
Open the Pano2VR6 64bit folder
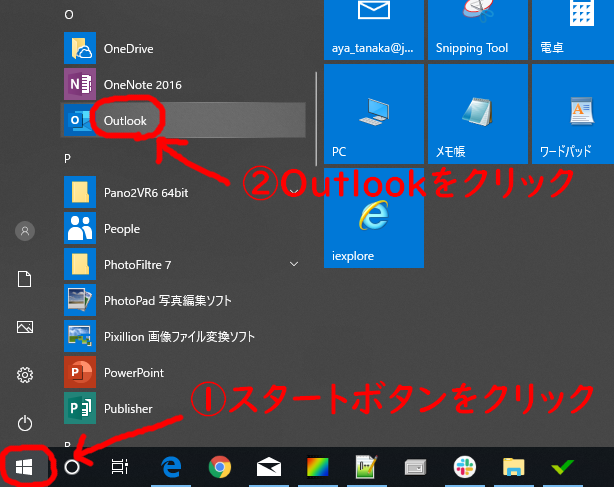tap(184, 193)
